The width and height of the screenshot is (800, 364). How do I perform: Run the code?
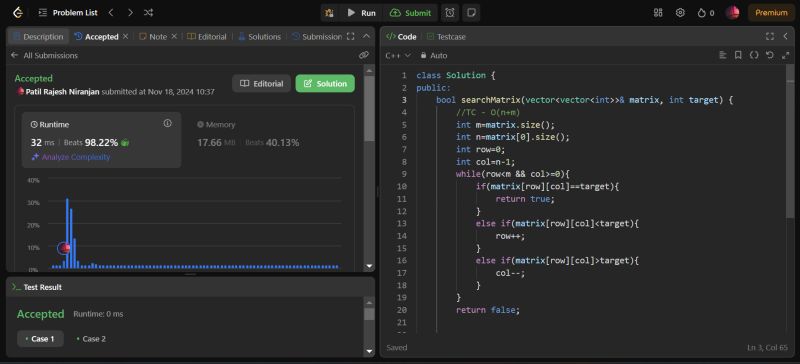[361, 13]
